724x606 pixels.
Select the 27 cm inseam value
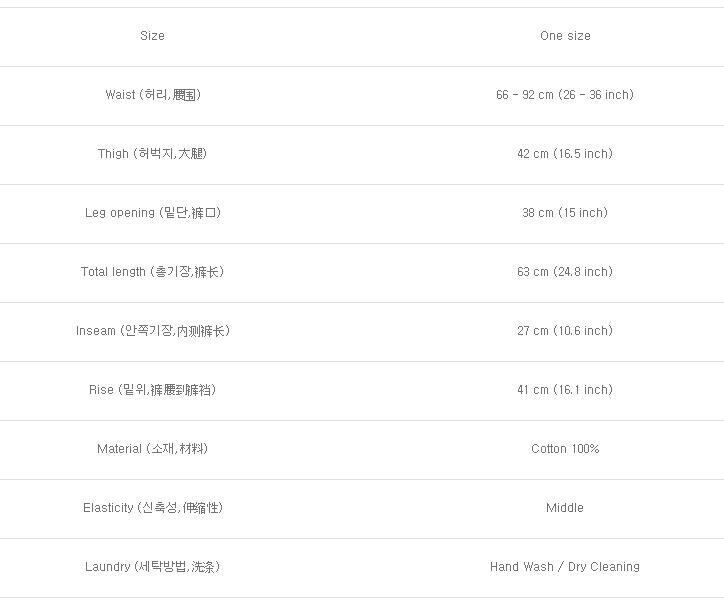point(564,331)
